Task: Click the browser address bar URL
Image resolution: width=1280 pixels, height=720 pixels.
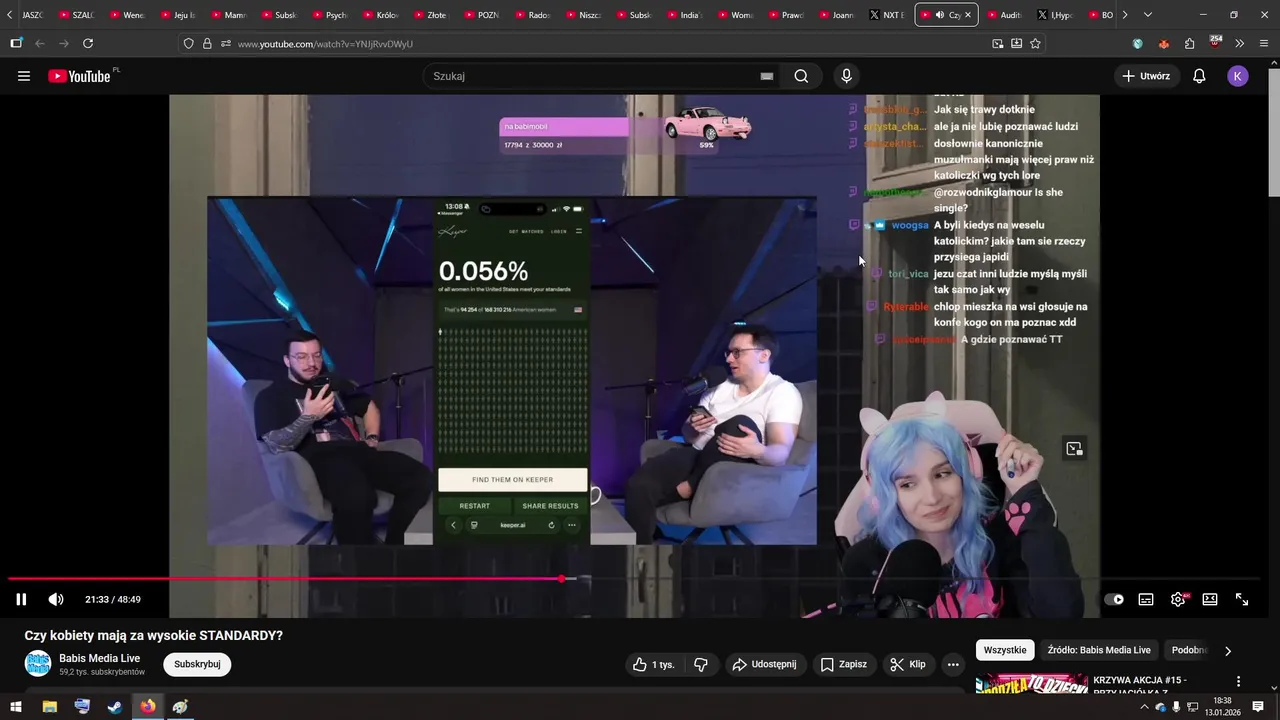Action: 325,44
